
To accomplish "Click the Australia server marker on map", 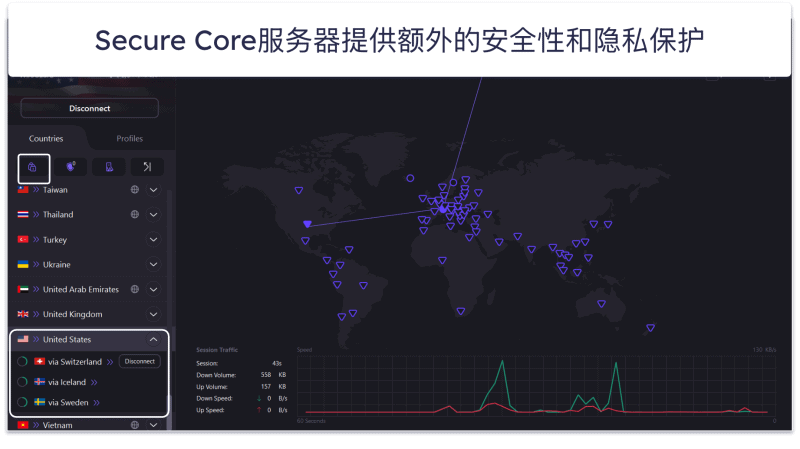I will tap(602, 304).
